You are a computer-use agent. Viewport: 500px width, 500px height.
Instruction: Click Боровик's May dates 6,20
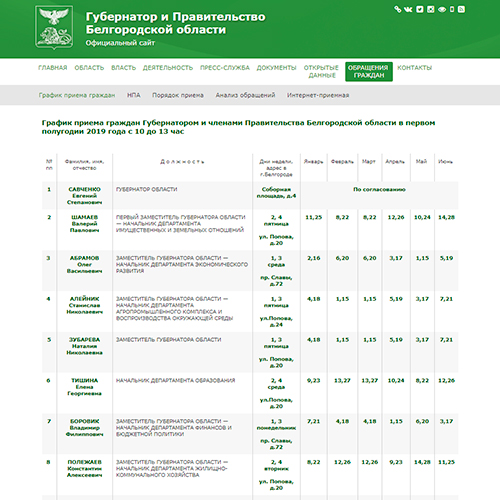coord(422,421)
